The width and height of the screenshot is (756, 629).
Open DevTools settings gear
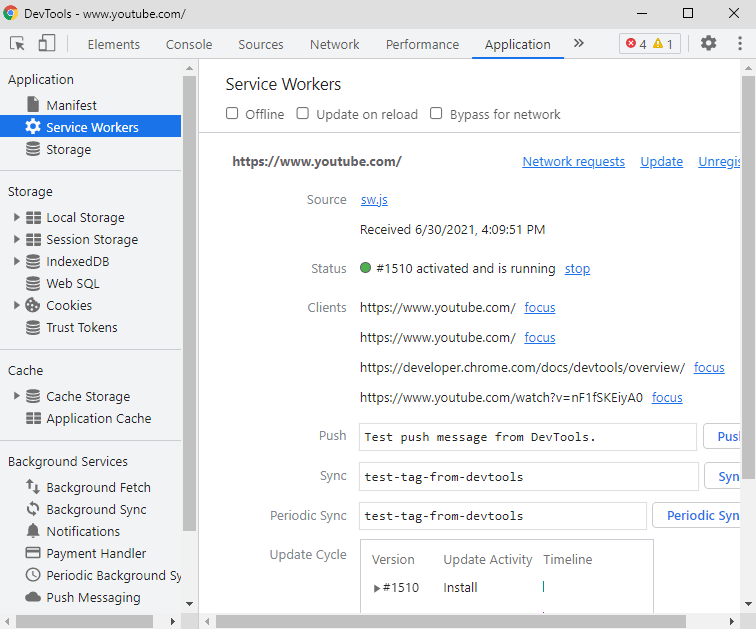tap(708, 43)
